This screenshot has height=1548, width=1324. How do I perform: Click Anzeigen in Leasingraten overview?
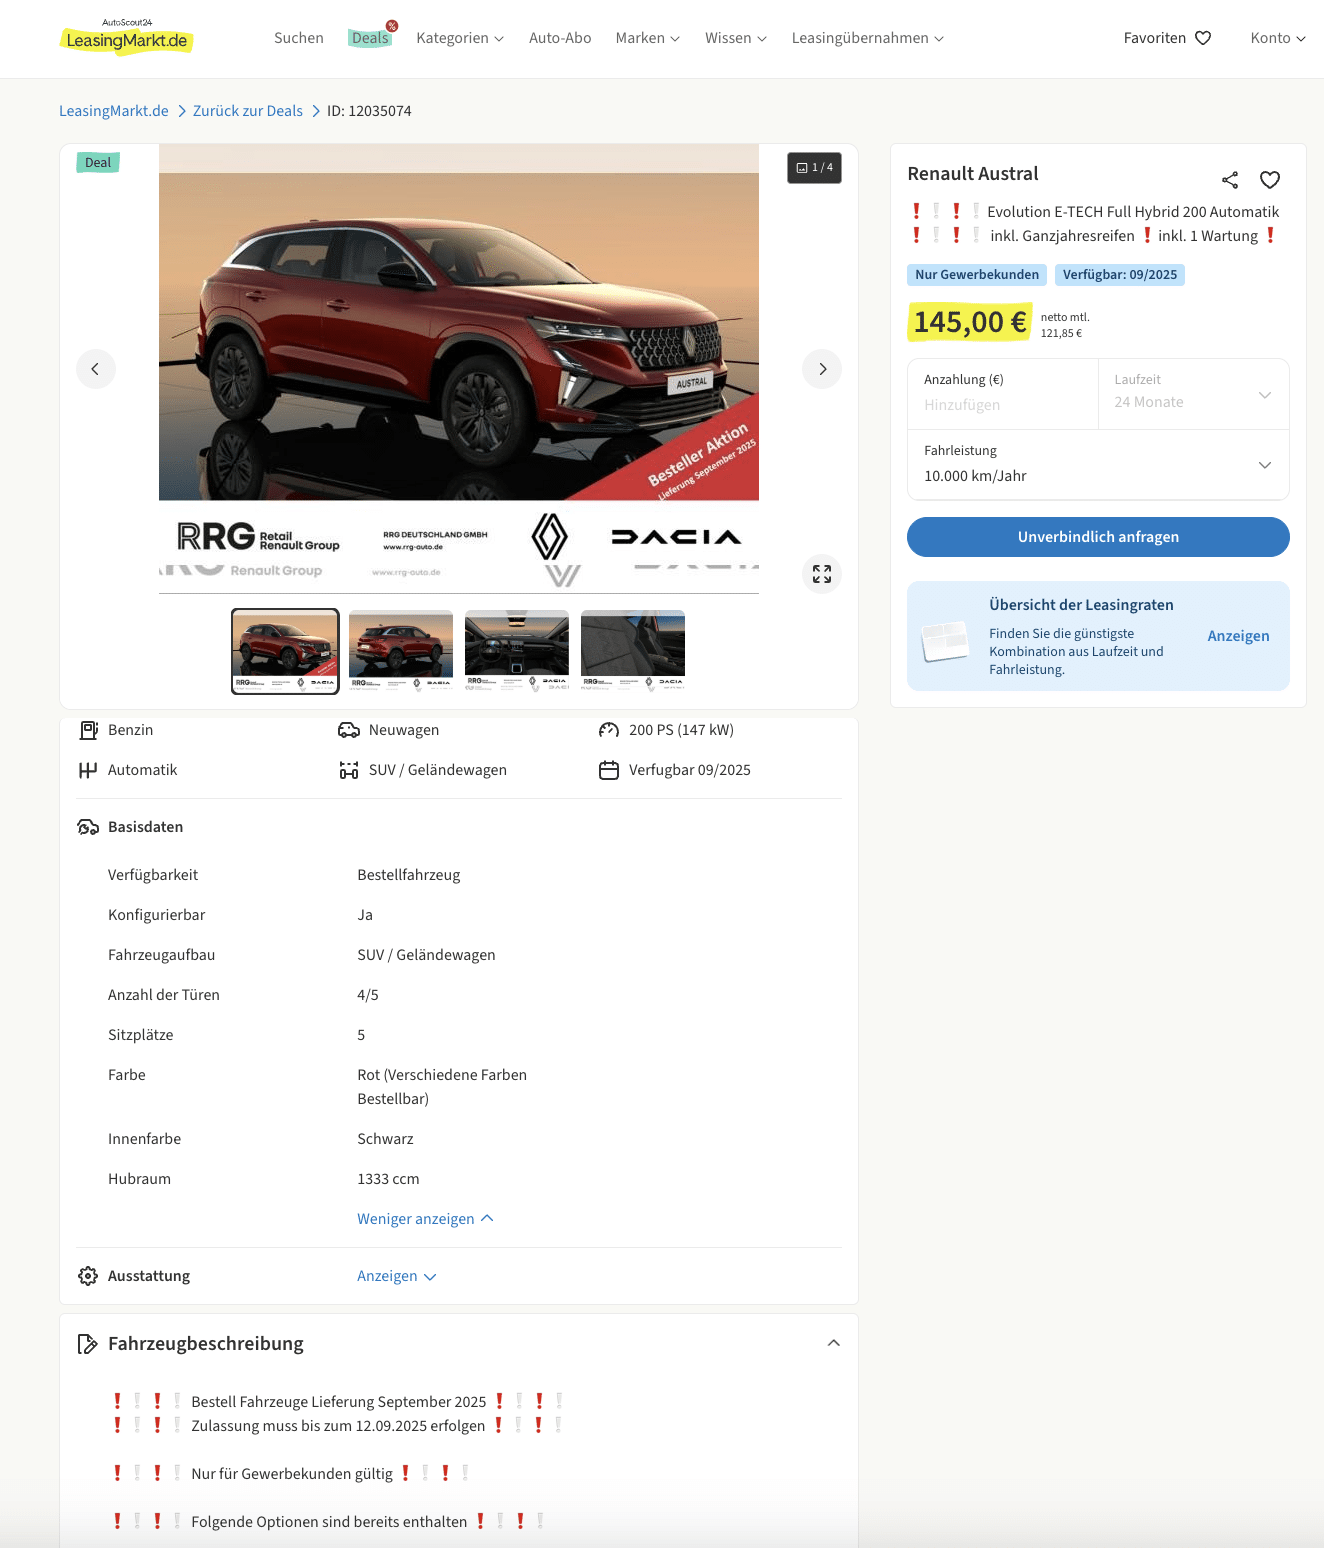click(1238, 636)
